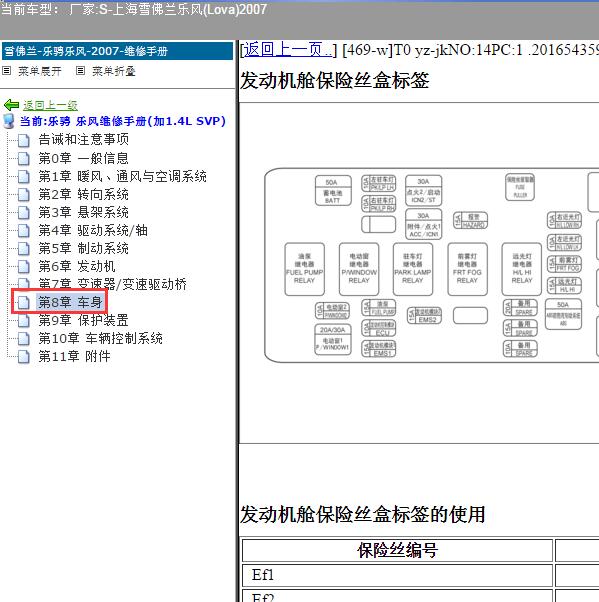Click the 菜单展开 list icon

coord(7,71)
